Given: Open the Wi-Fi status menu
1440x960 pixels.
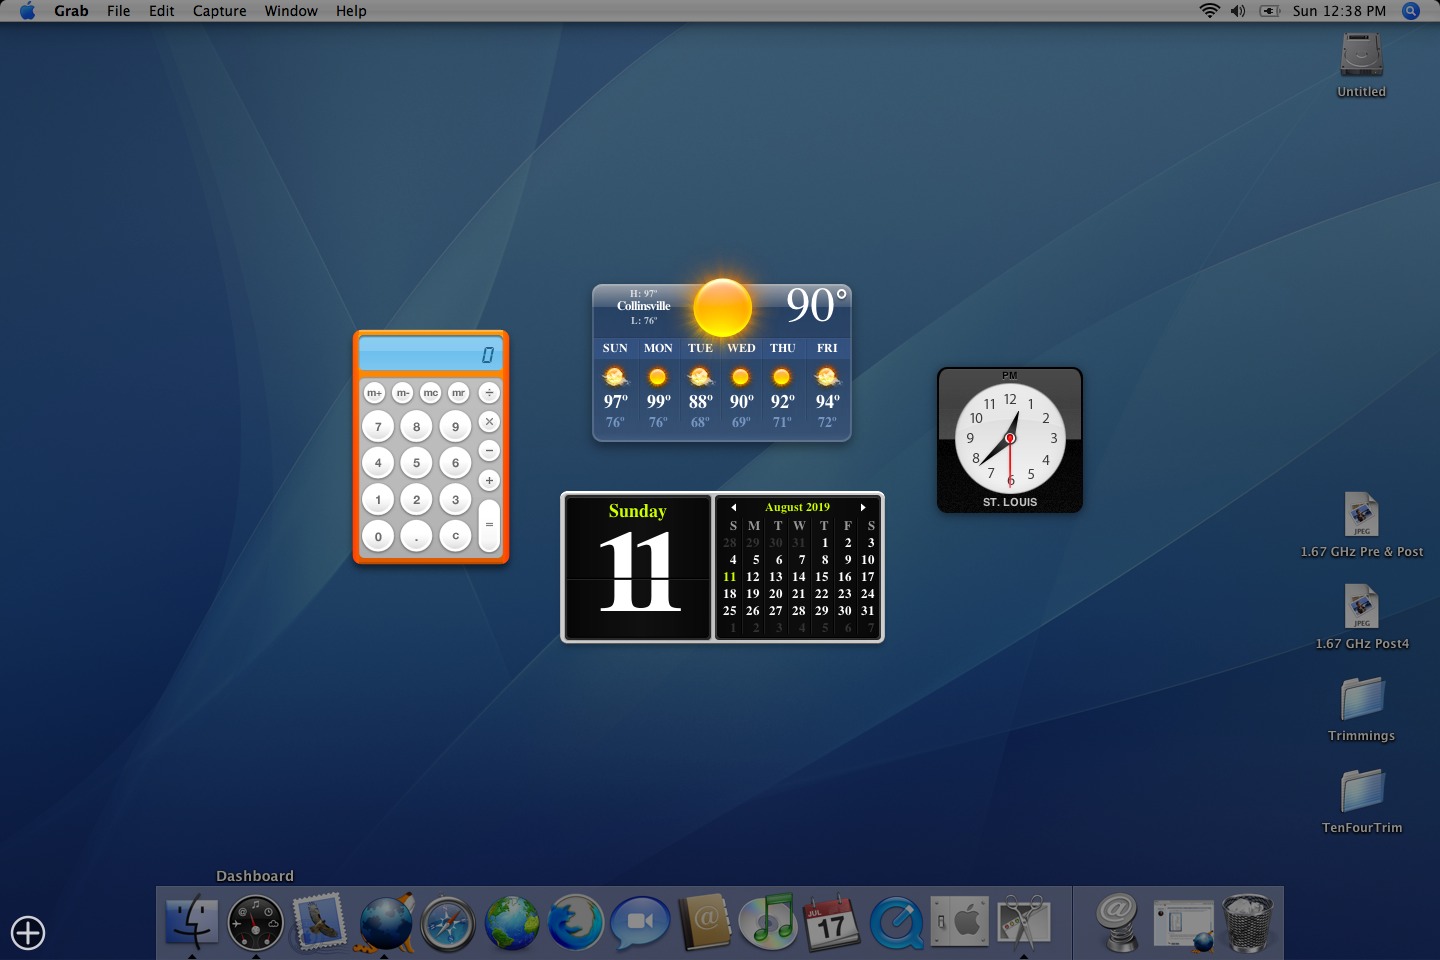Looking at the screenshot, I should (1210, 11).
